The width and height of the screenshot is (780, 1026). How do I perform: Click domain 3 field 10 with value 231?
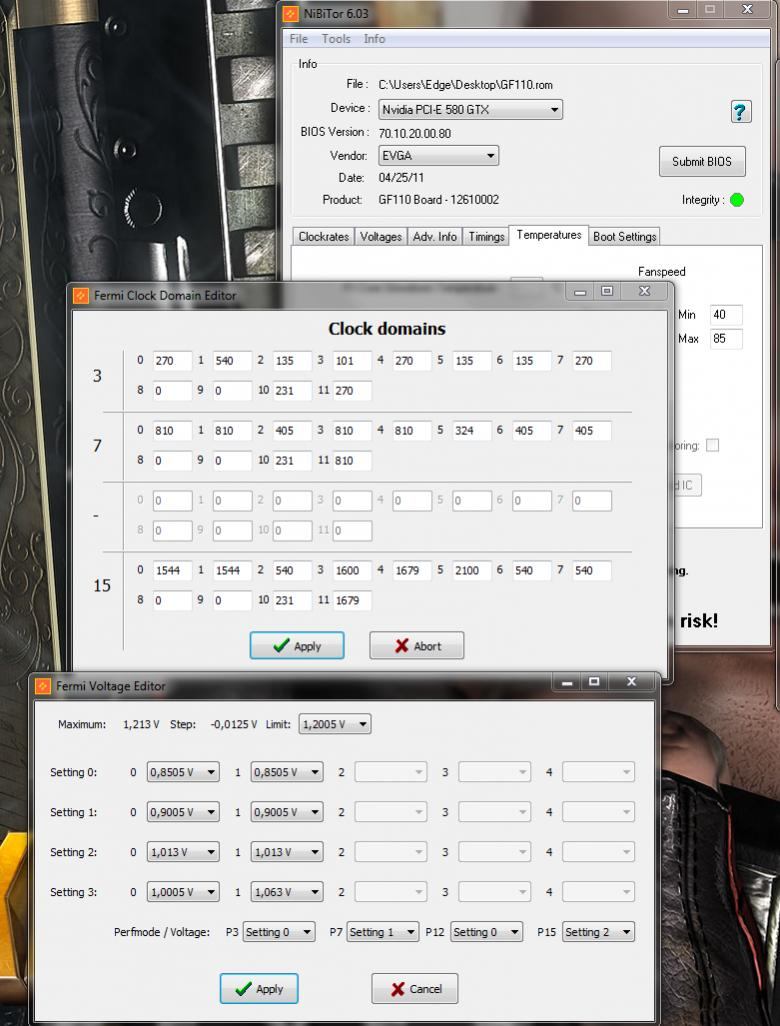point(292,391)
